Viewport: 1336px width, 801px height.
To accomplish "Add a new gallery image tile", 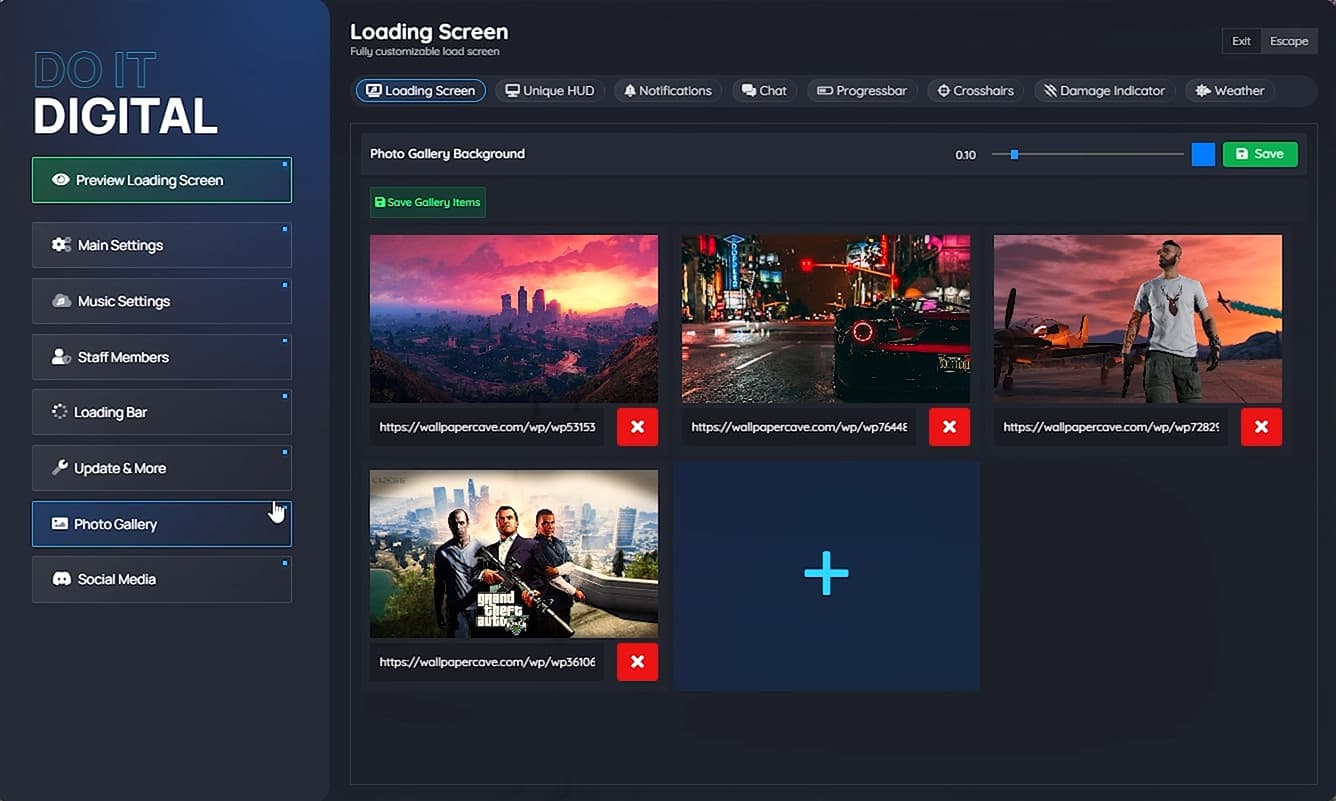I will [x=826, y=574].
